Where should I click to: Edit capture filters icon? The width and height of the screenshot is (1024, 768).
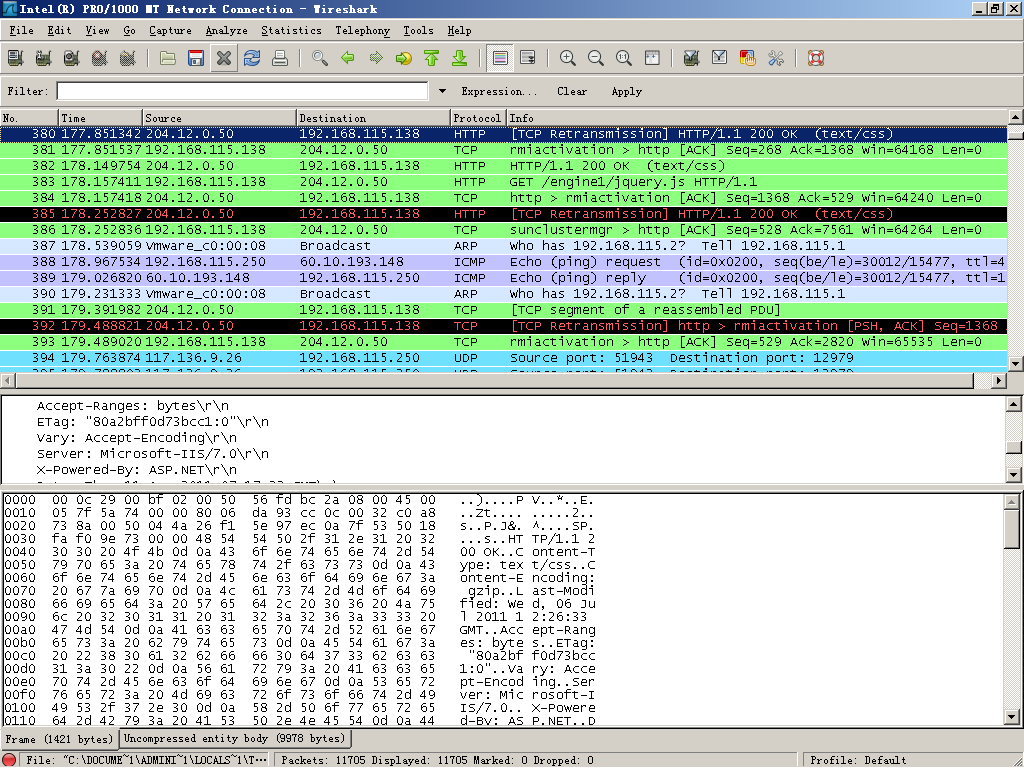point(692,58)
